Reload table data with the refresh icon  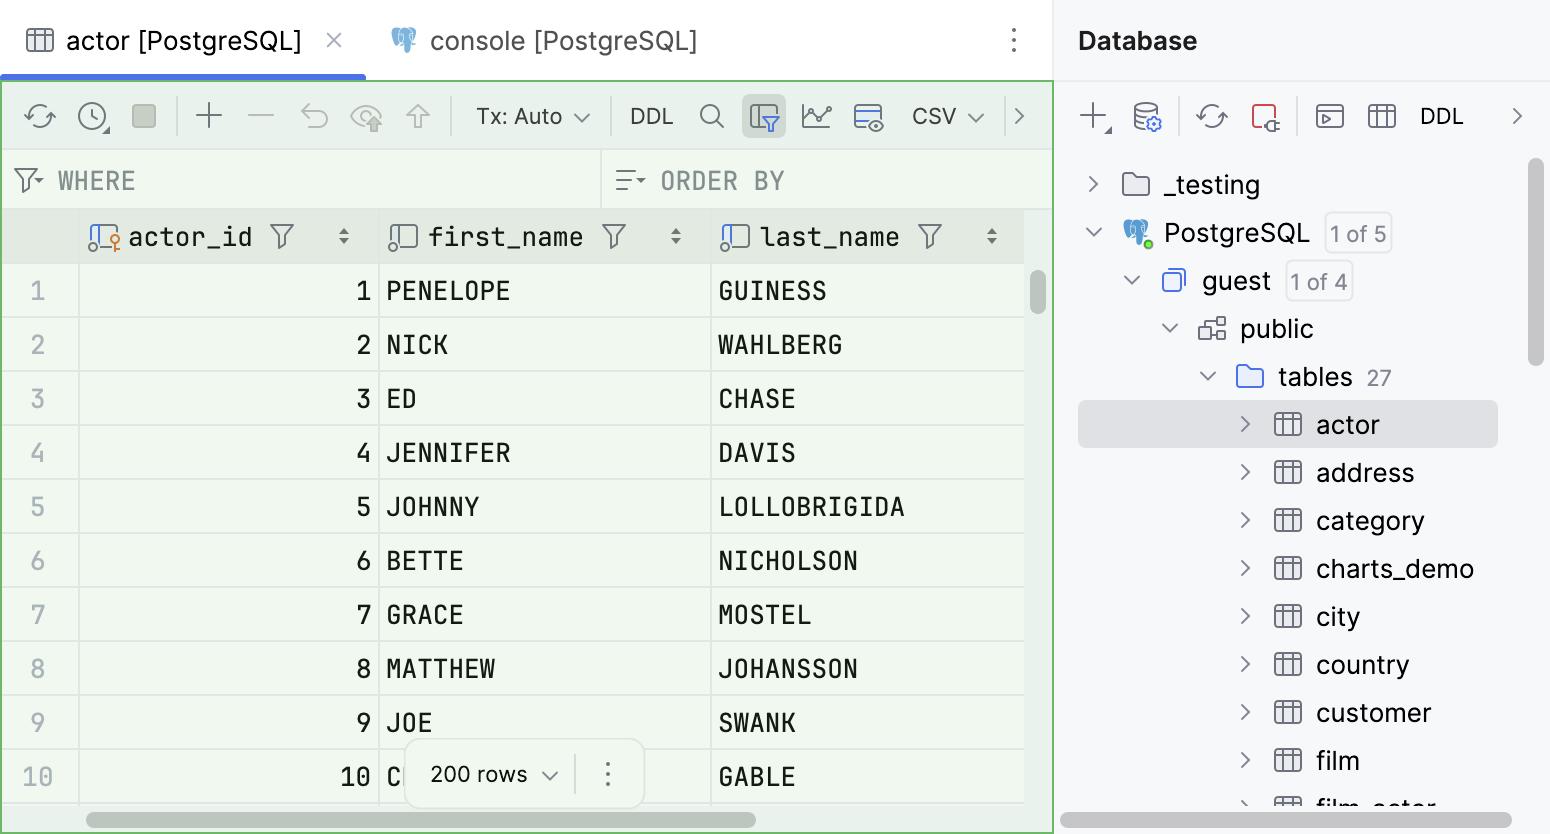click(40, 115)
